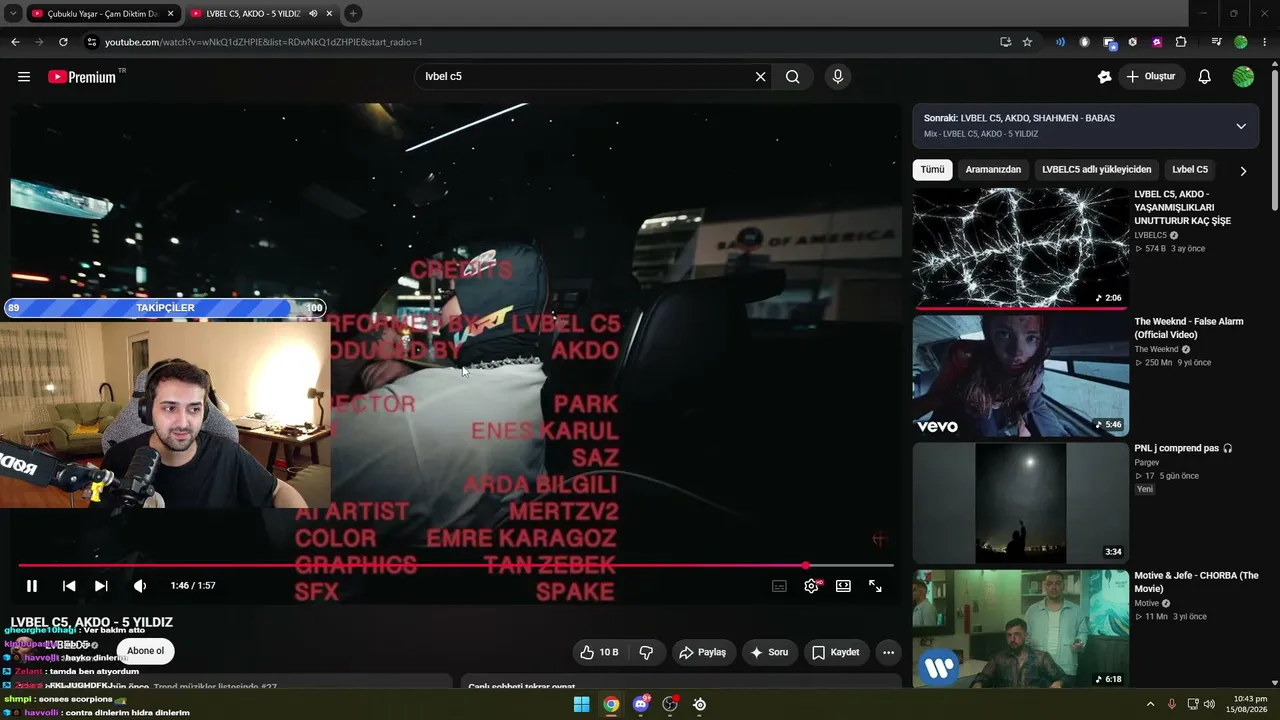Skip to the next video

pyautogui.click(x=101, y=586)
